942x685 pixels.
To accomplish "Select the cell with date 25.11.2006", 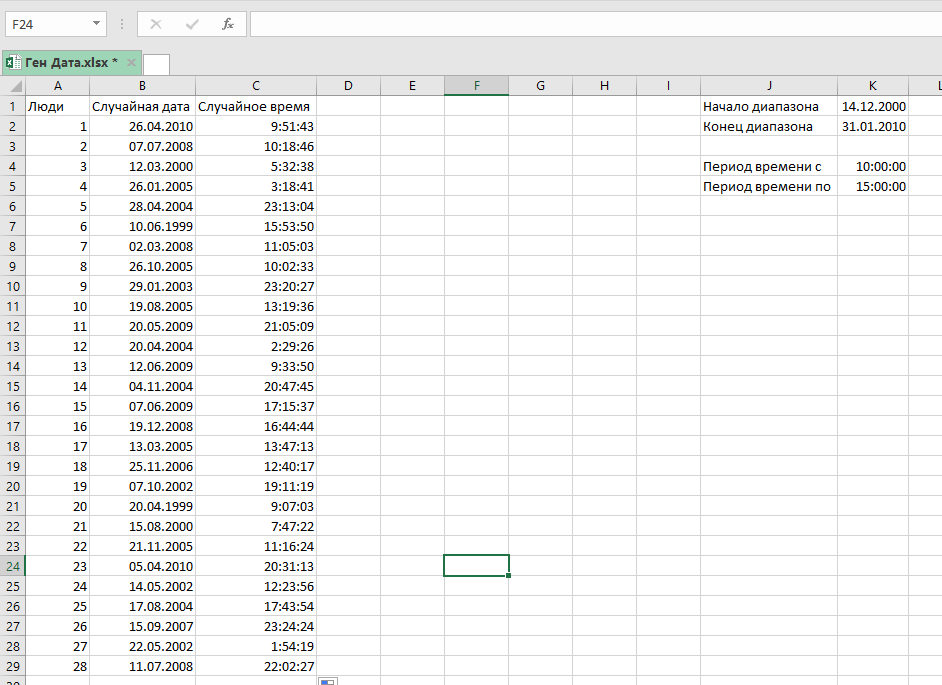I will (x=142, y=466).
